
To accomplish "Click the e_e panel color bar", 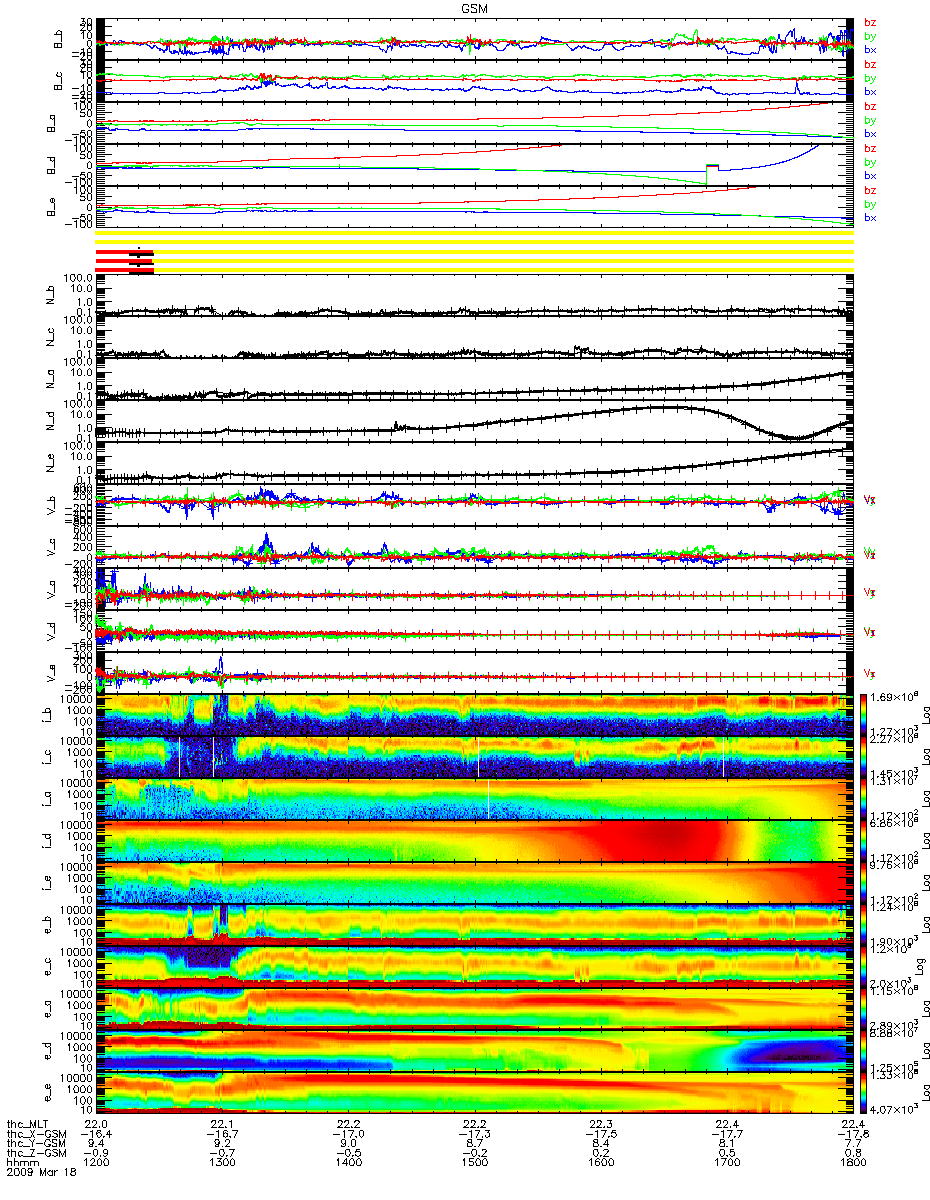I will pyautogui.click(x=863, y=1094).
